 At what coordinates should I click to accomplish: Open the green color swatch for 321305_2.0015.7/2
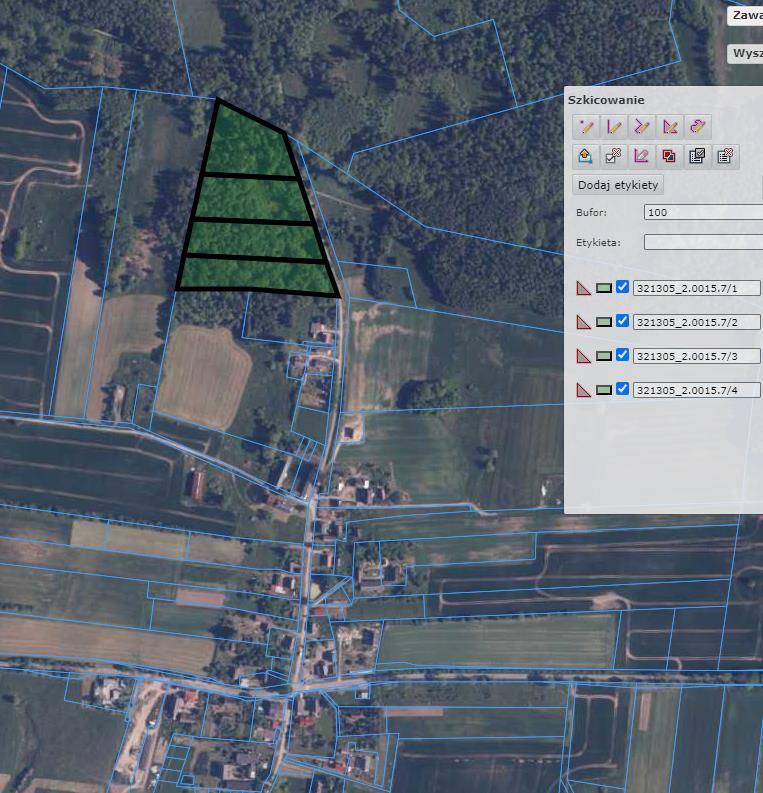pos(604,322)
